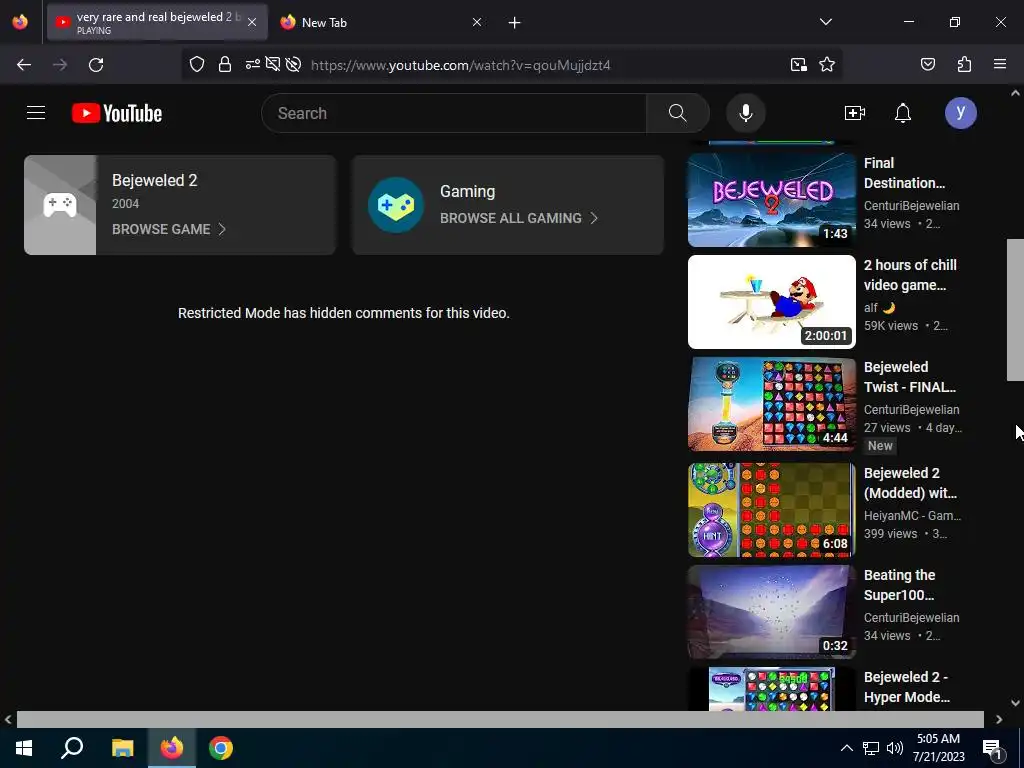This screenshot has height=768, width=1024.
Task: View site security padlock info
Action: click(225, 65)
